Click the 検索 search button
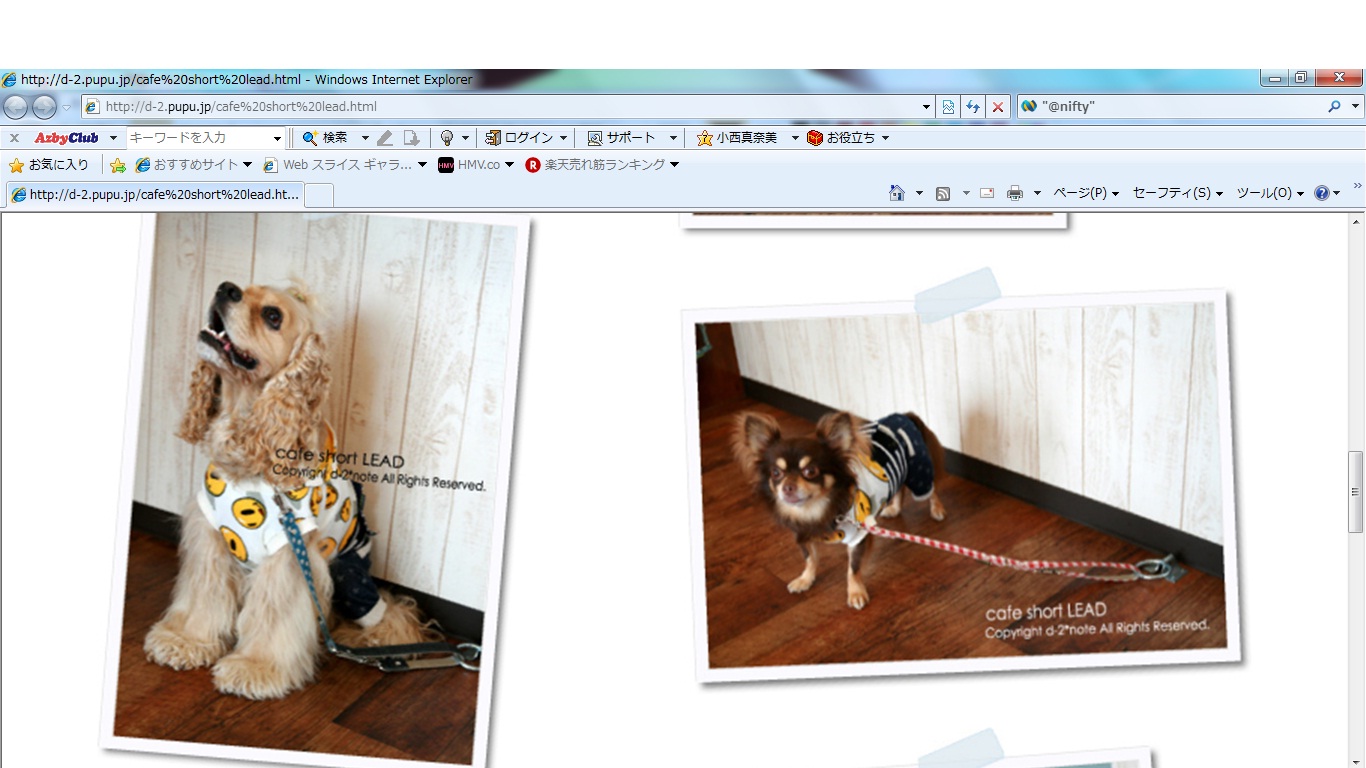The width and height of the screenshot is (1366, 768). click(x=326, y=138)
